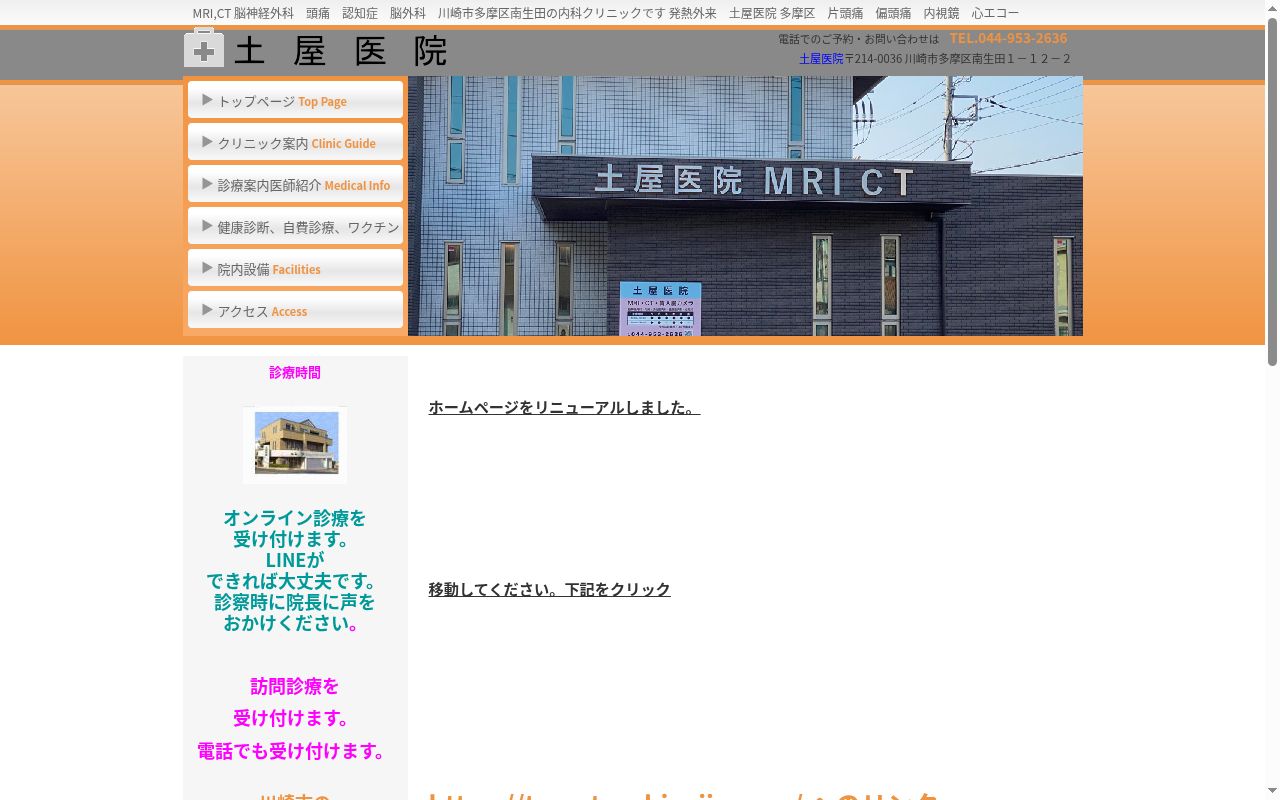Click the small clinic building thumbnail

(x=295, y=444)
